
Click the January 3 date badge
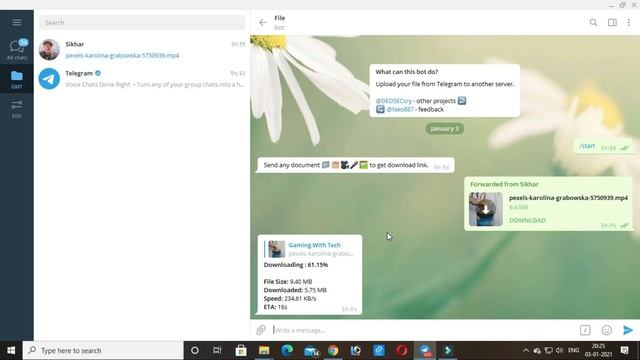coord(444,129)
